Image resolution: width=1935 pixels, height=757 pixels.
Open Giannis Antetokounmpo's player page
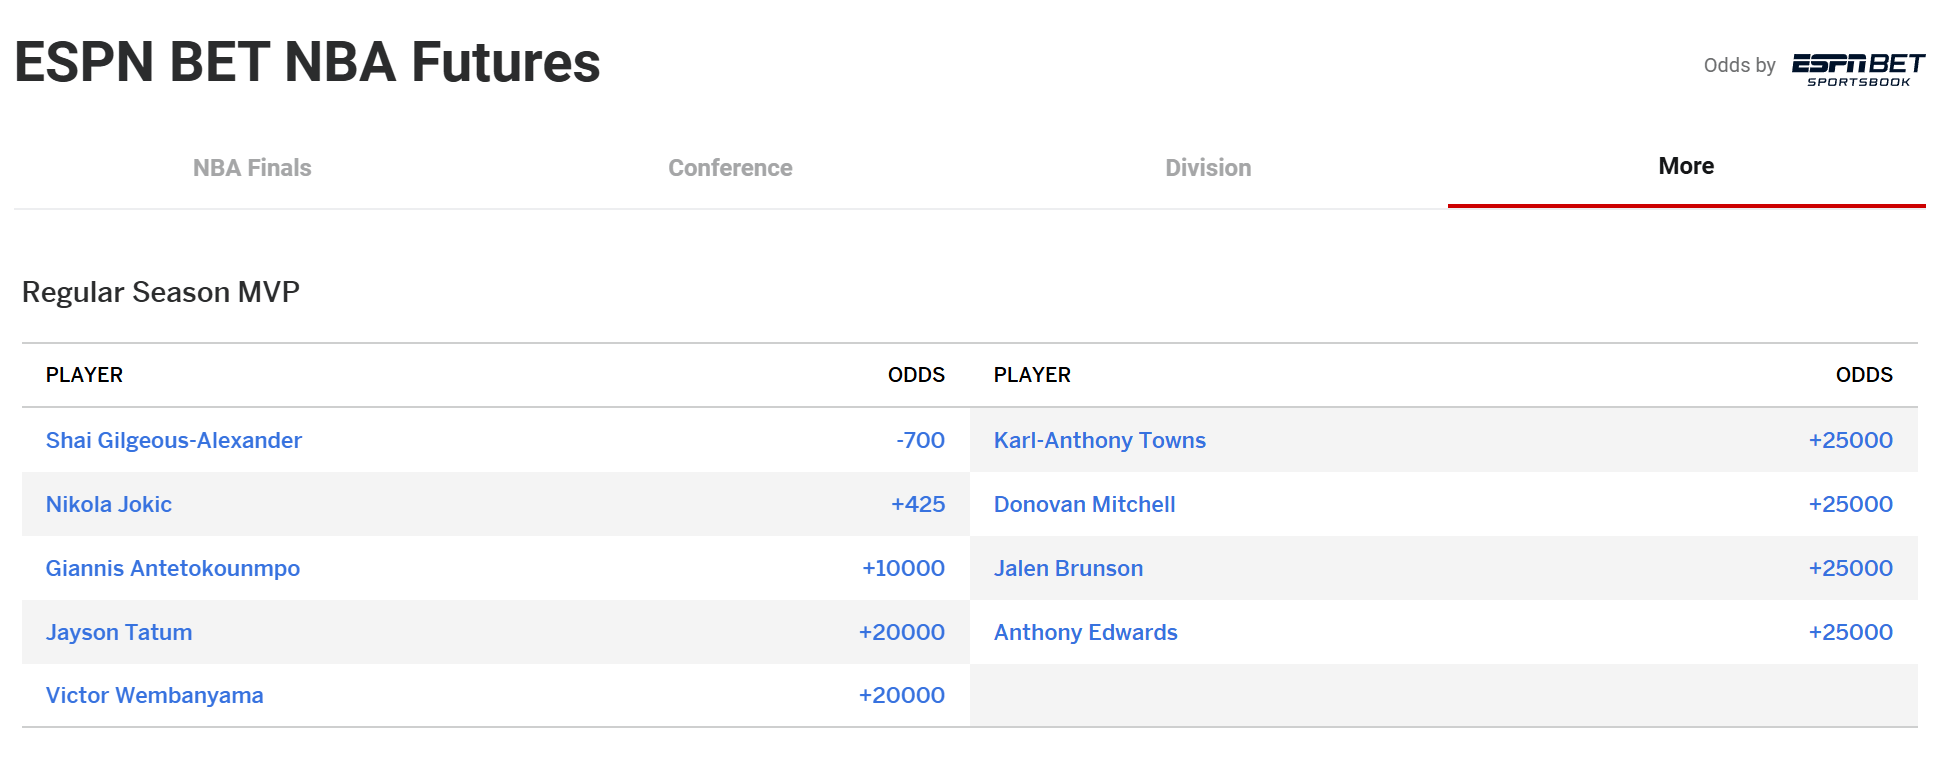point(173,568)
